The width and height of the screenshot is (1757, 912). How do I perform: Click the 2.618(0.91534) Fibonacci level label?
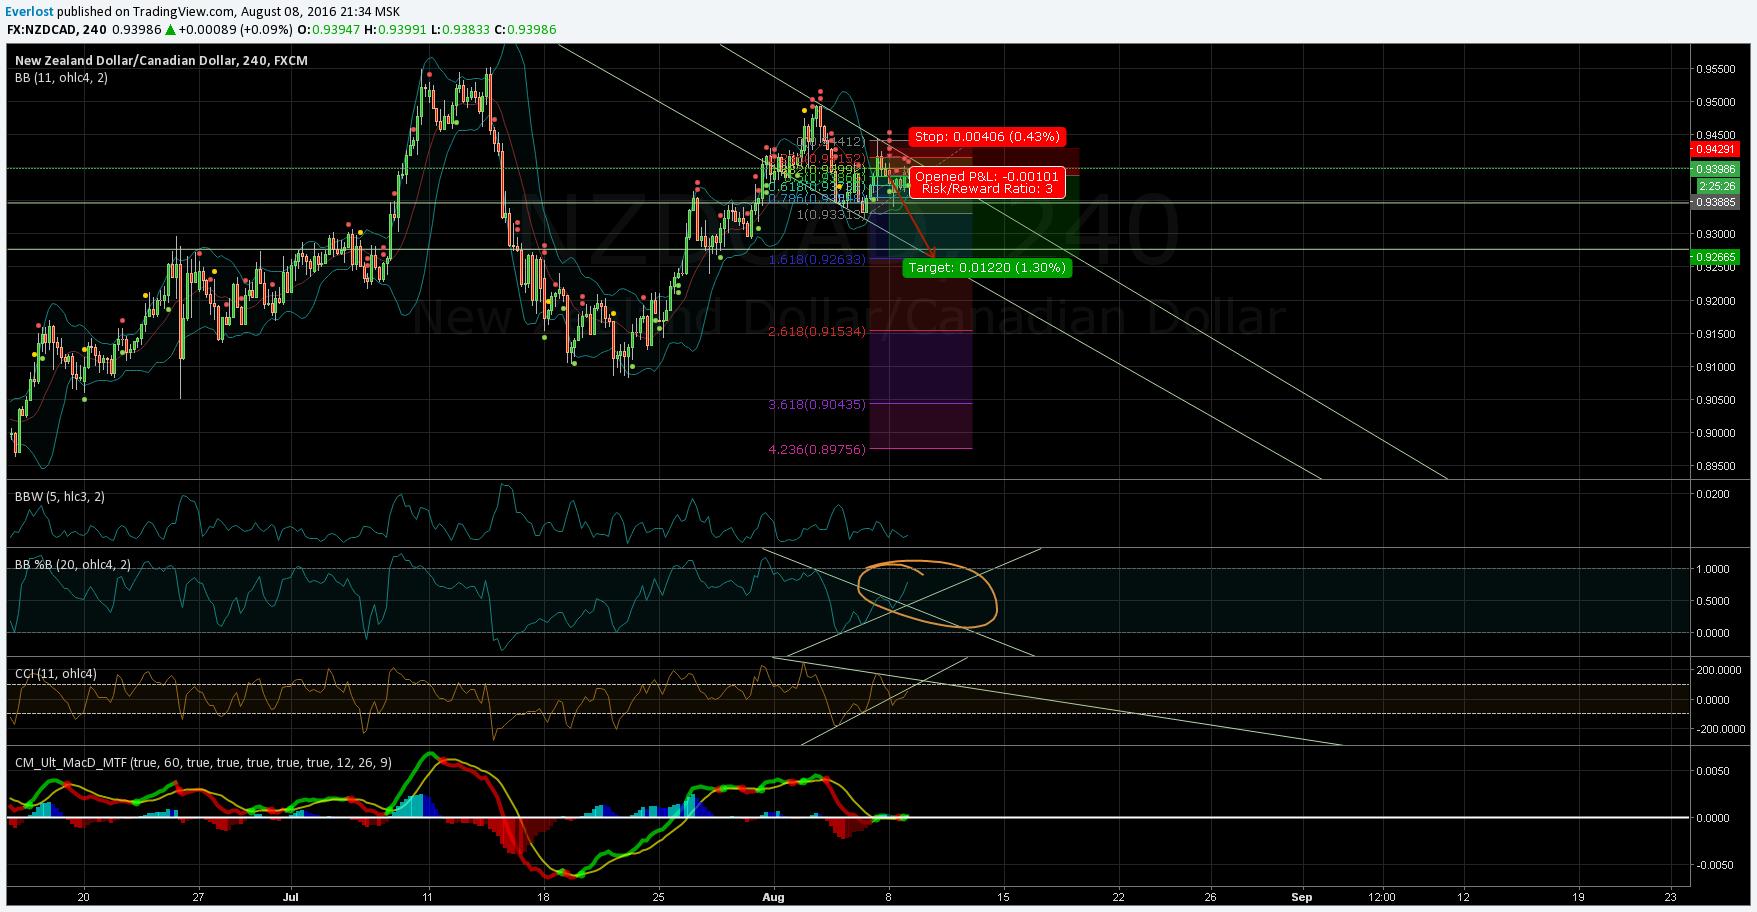coord(817,331)
